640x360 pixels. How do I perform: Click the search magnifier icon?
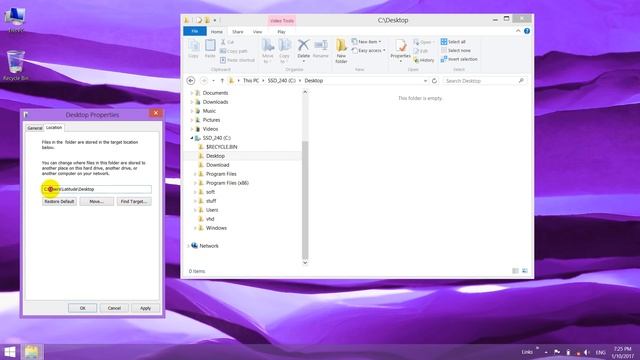(x=521, y=81)
